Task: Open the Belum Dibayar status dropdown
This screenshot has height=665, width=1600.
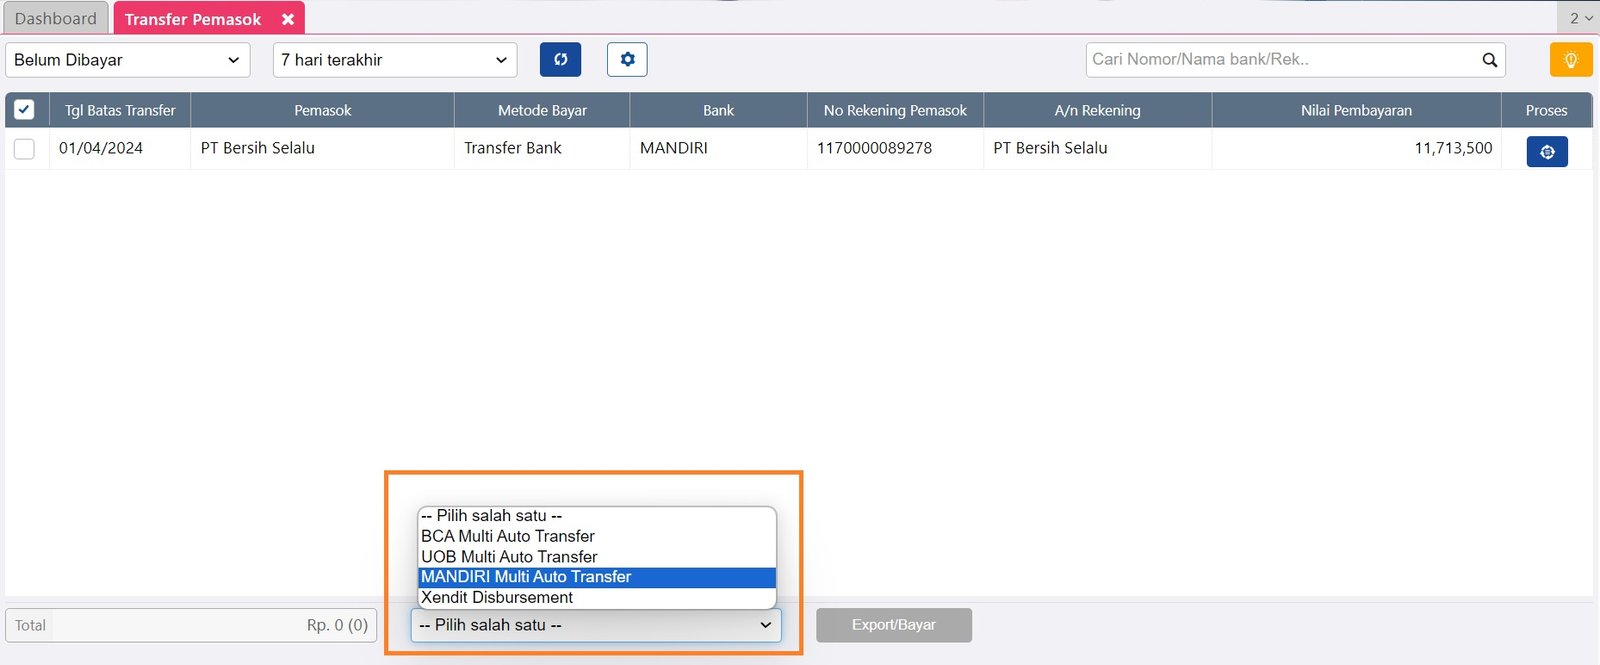Action: pos(127,60)
